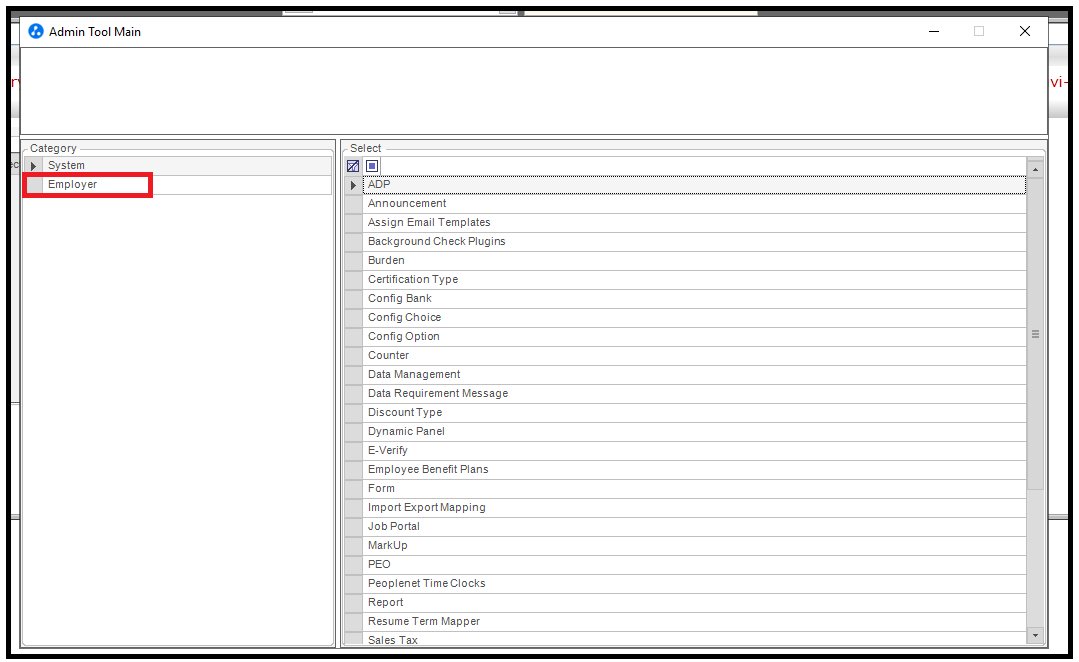Select the Job Portal row
The width and height of the screenshot is (1079, 662).
point(694,526)
